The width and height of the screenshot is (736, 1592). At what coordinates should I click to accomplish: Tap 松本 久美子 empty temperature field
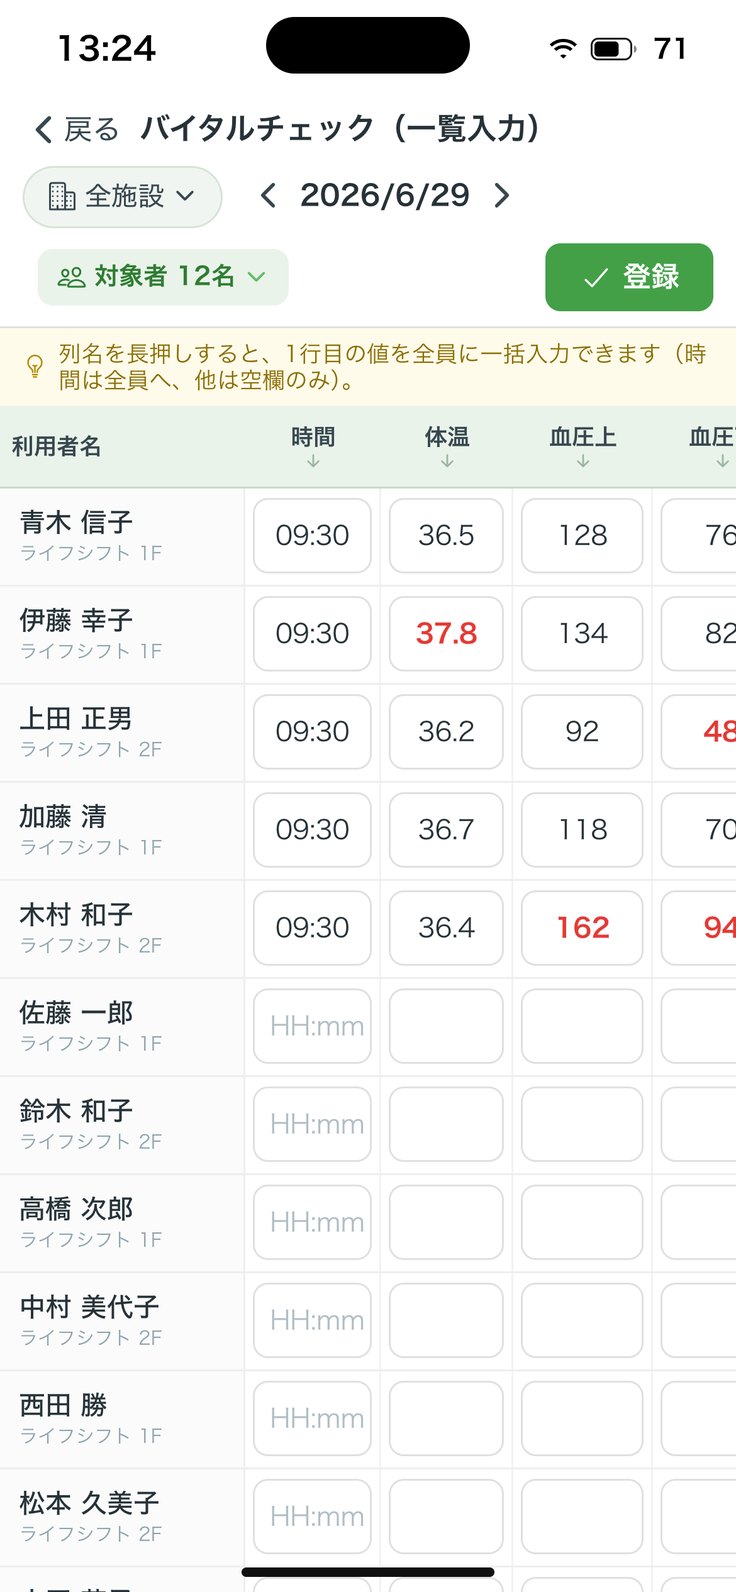pos(446,1516)
